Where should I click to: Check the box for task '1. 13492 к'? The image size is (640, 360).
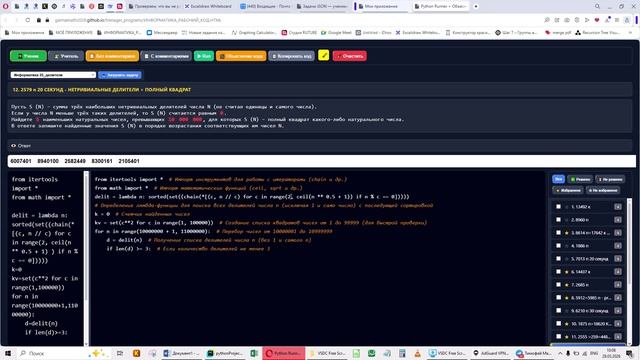pyautogui.click(x=558, y=207)
